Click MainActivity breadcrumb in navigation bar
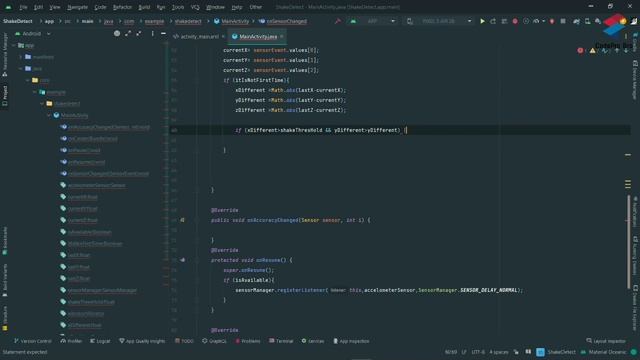 pos(231,21)
